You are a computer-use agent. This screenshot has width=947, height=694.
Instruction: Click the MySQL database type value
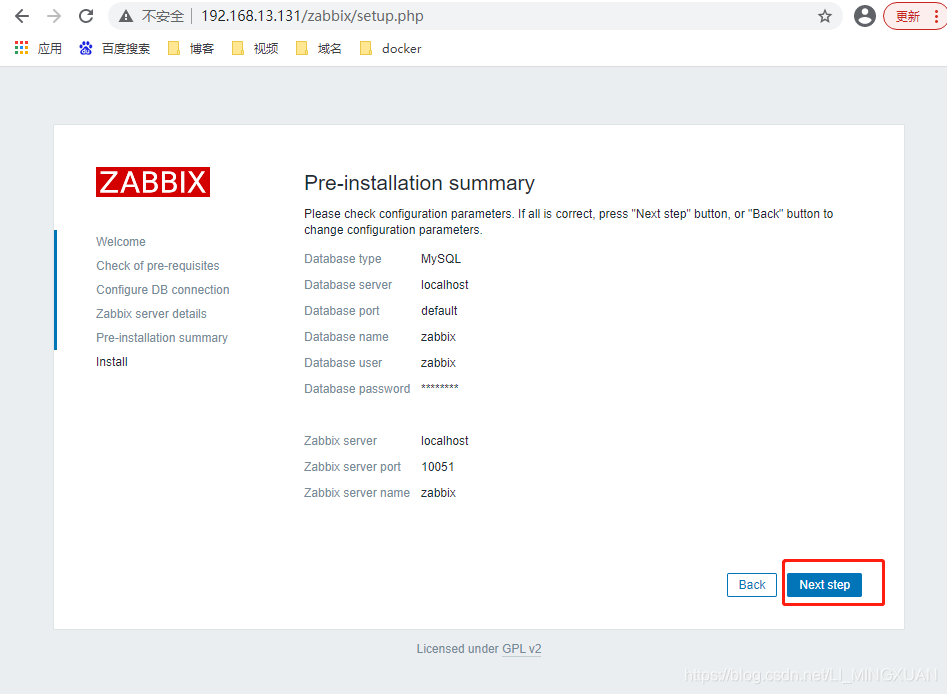pyautogui.click(x=441, y=259)
